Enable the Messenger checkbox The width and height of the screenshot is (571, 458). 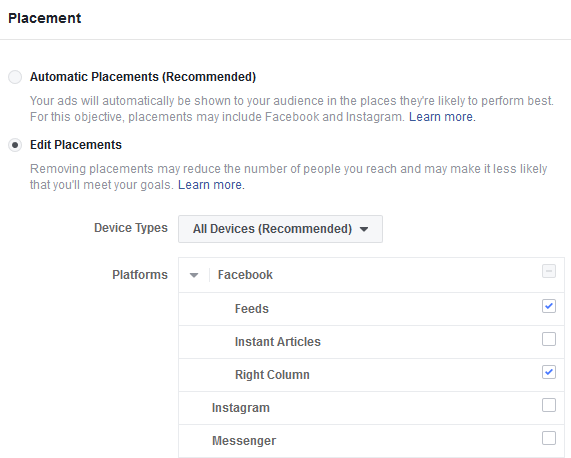549,438
